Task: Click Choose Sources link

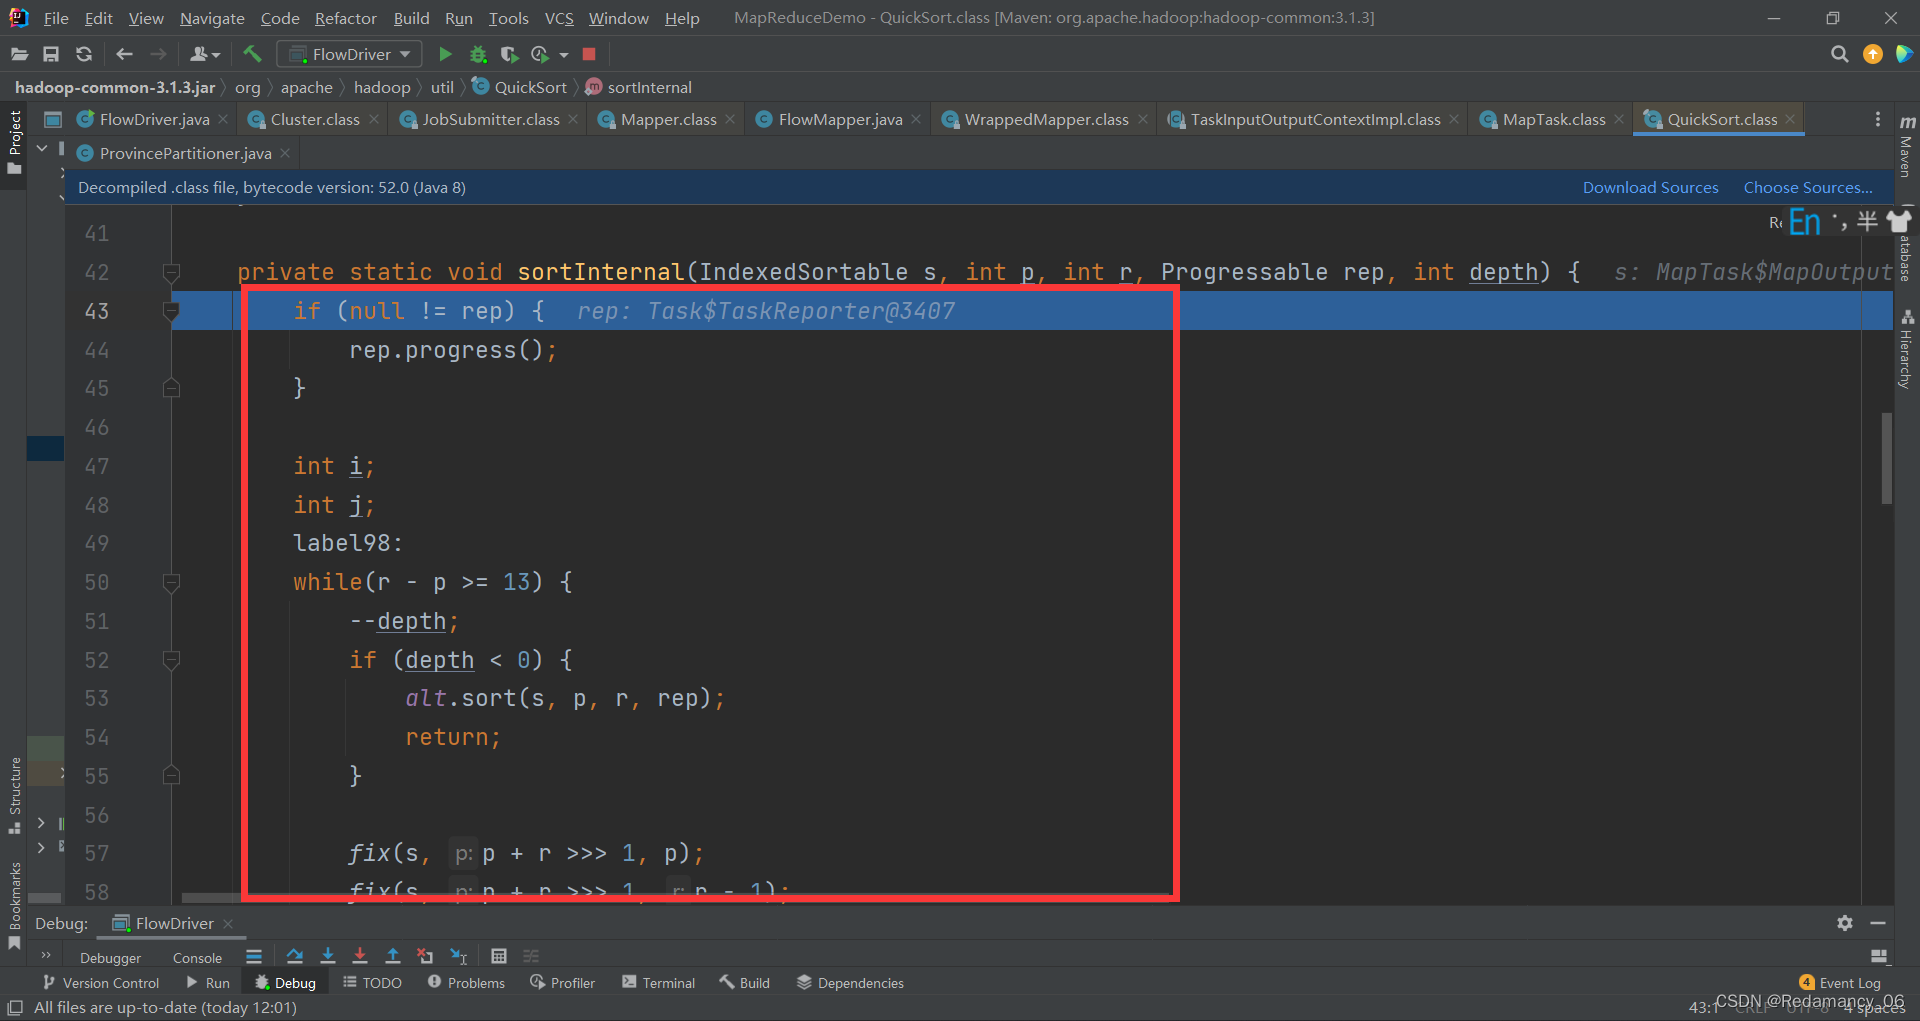Action: [1808, 187]
